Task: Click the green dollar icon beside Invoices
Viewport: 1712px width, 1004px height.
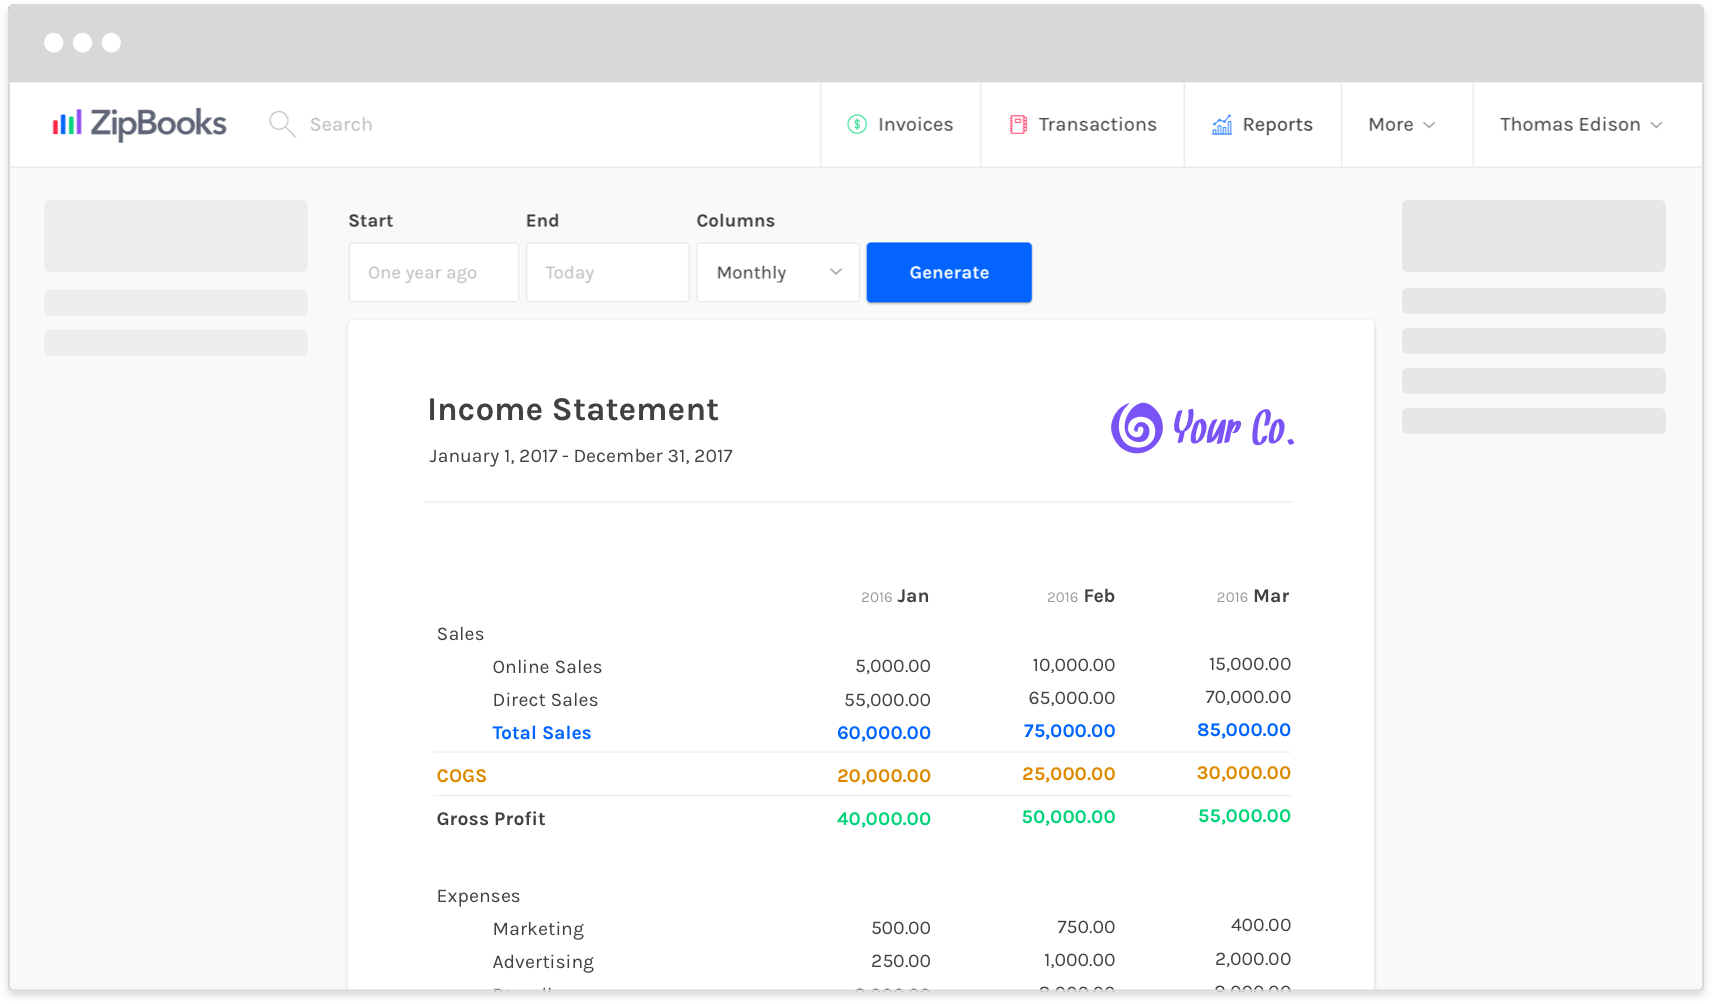Action: (856, 123)
